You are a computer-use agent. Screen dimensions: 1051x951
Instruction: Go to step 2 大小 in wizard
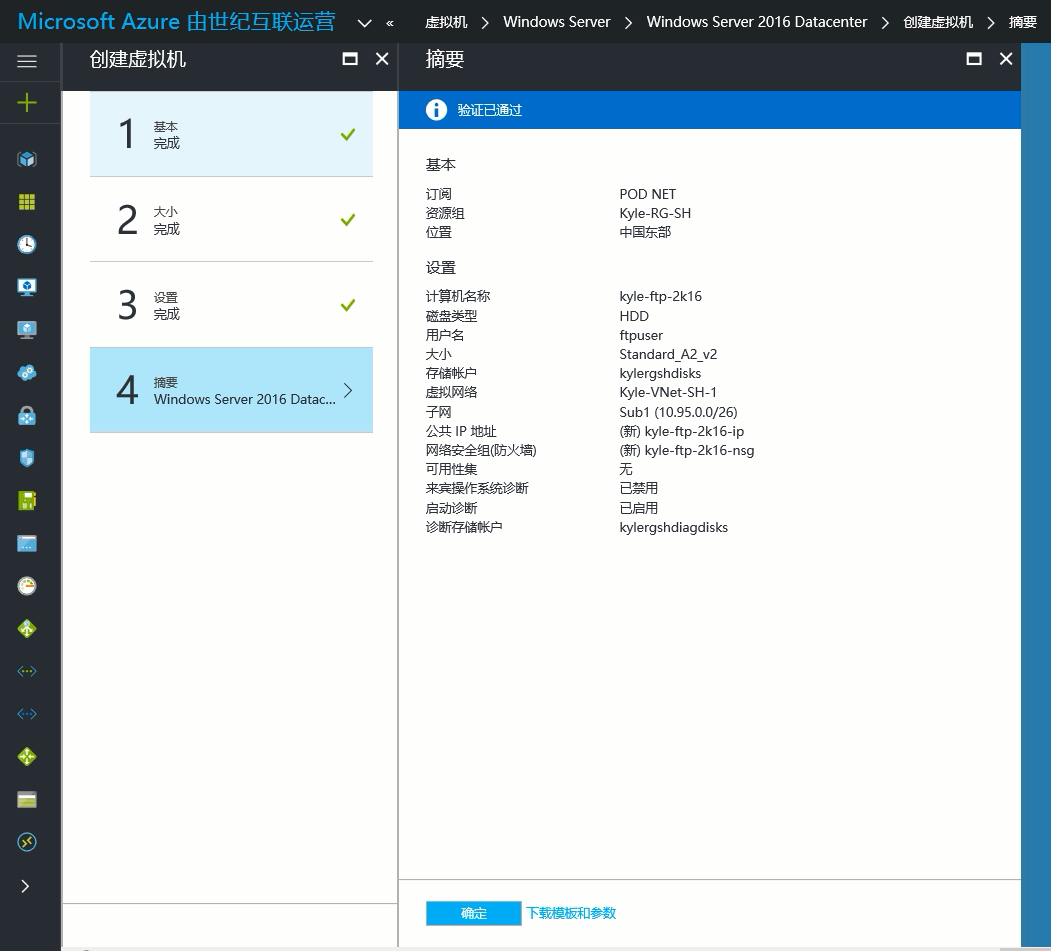pos(231,220)
